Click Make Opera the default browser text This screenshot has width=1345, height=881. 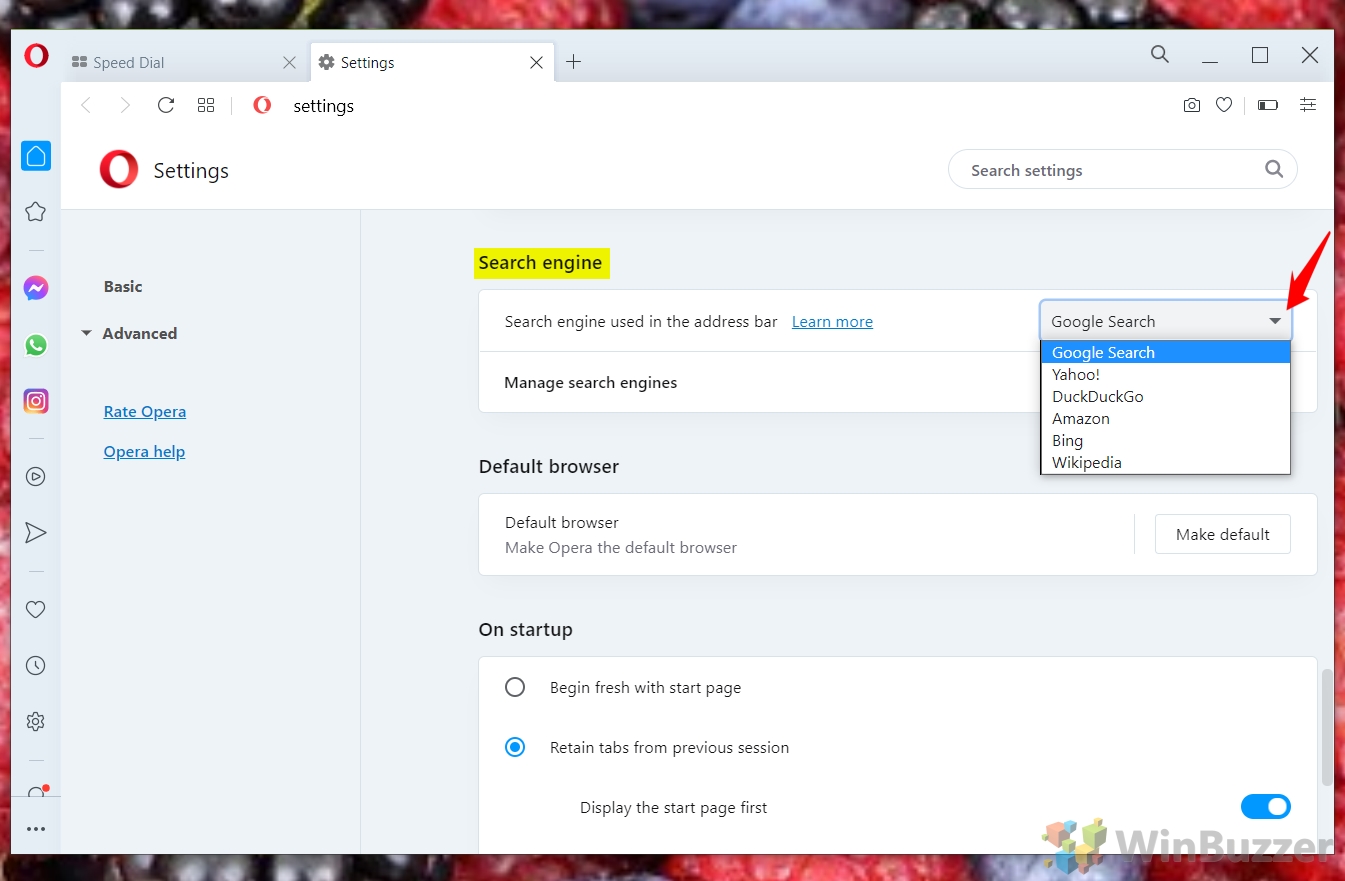(621, 547)
